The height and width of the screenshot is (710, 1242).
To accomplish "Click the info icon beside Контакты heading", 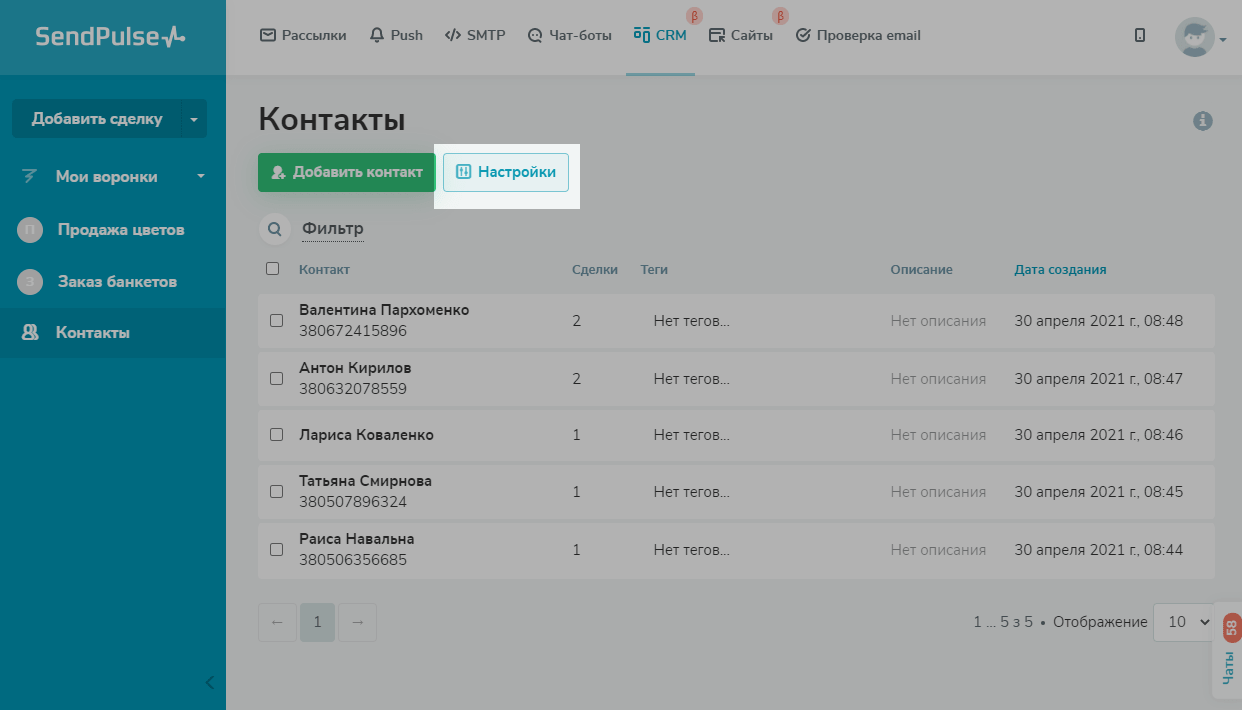I will click(x=1202, y=121).
